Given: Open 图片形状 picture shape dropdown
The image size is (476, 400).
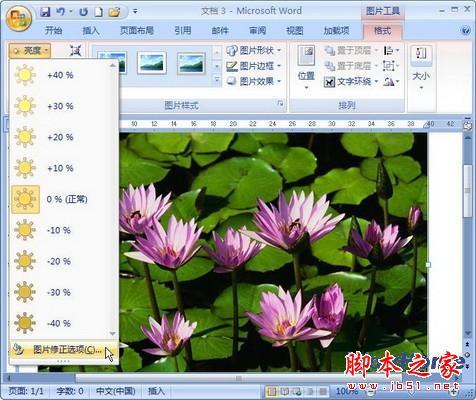Looking at the screenshot, I should click(x=254, y=50).
